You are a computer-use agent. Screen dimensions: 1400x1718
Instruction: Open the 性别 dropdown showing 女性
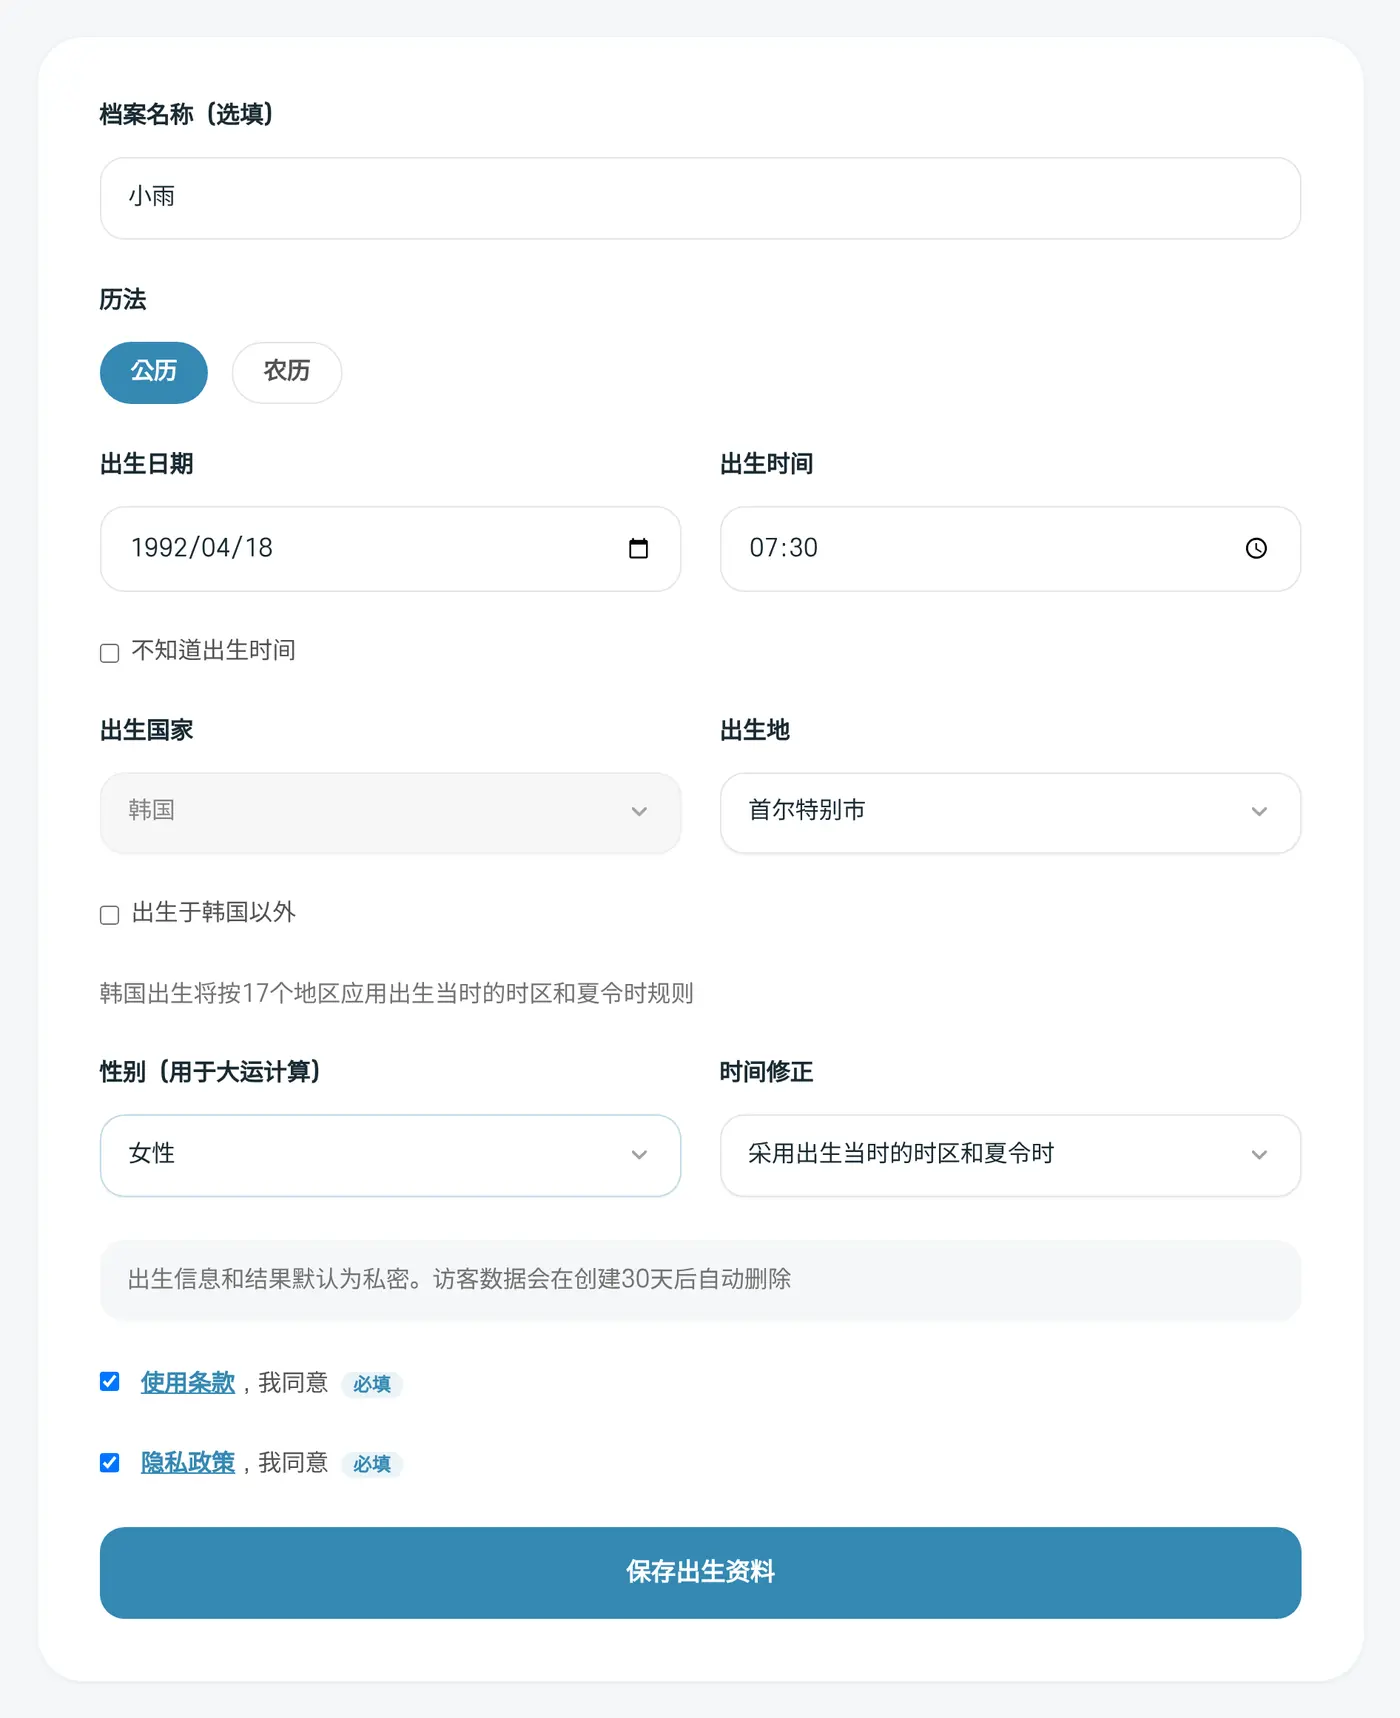(x=390, y=1155)
